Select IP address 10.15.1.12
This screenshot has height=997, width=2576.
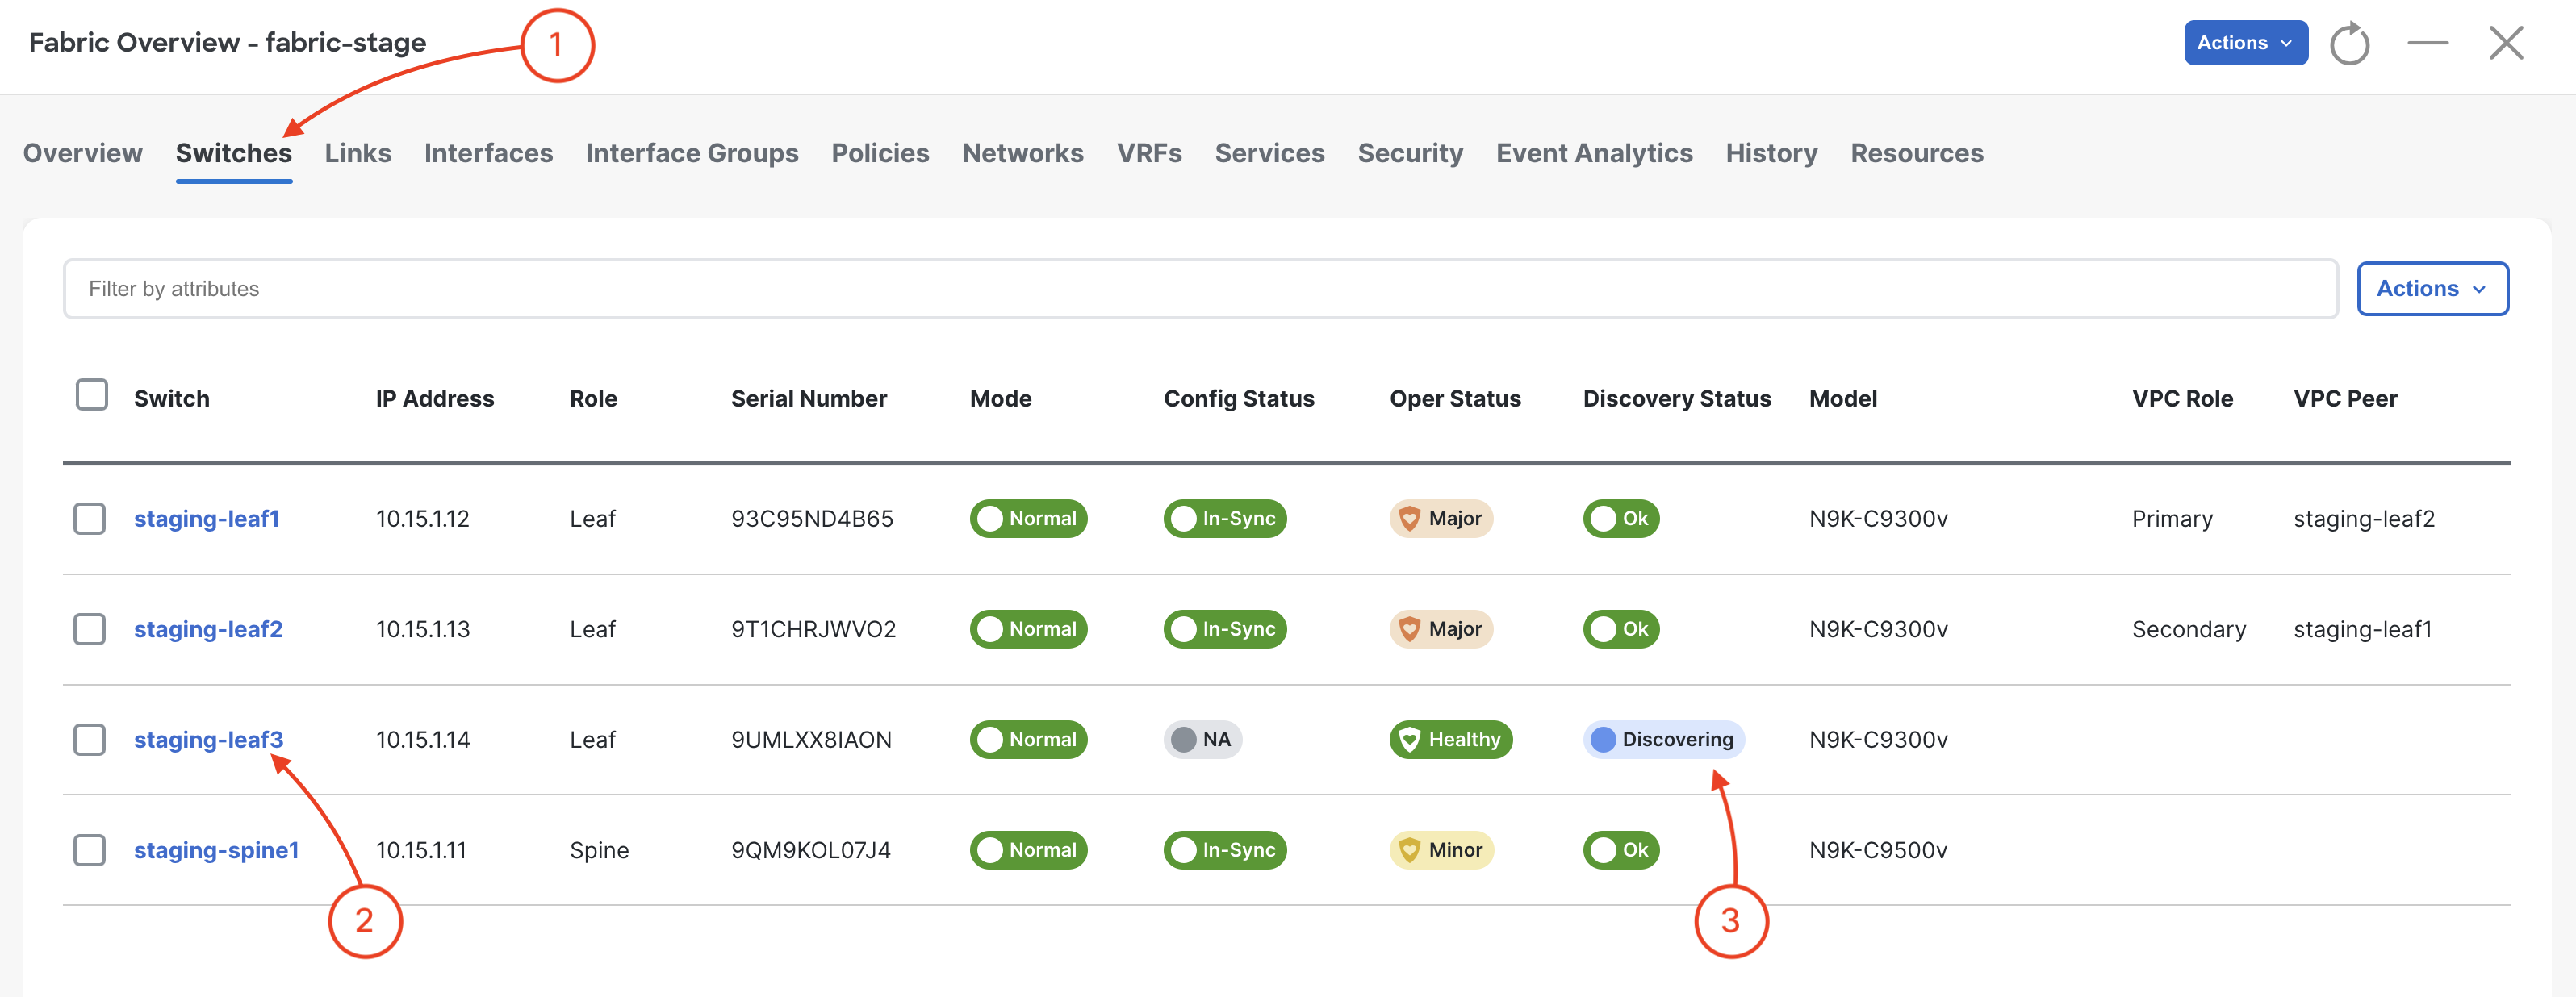pyautogui.click(x=423, y=519)
